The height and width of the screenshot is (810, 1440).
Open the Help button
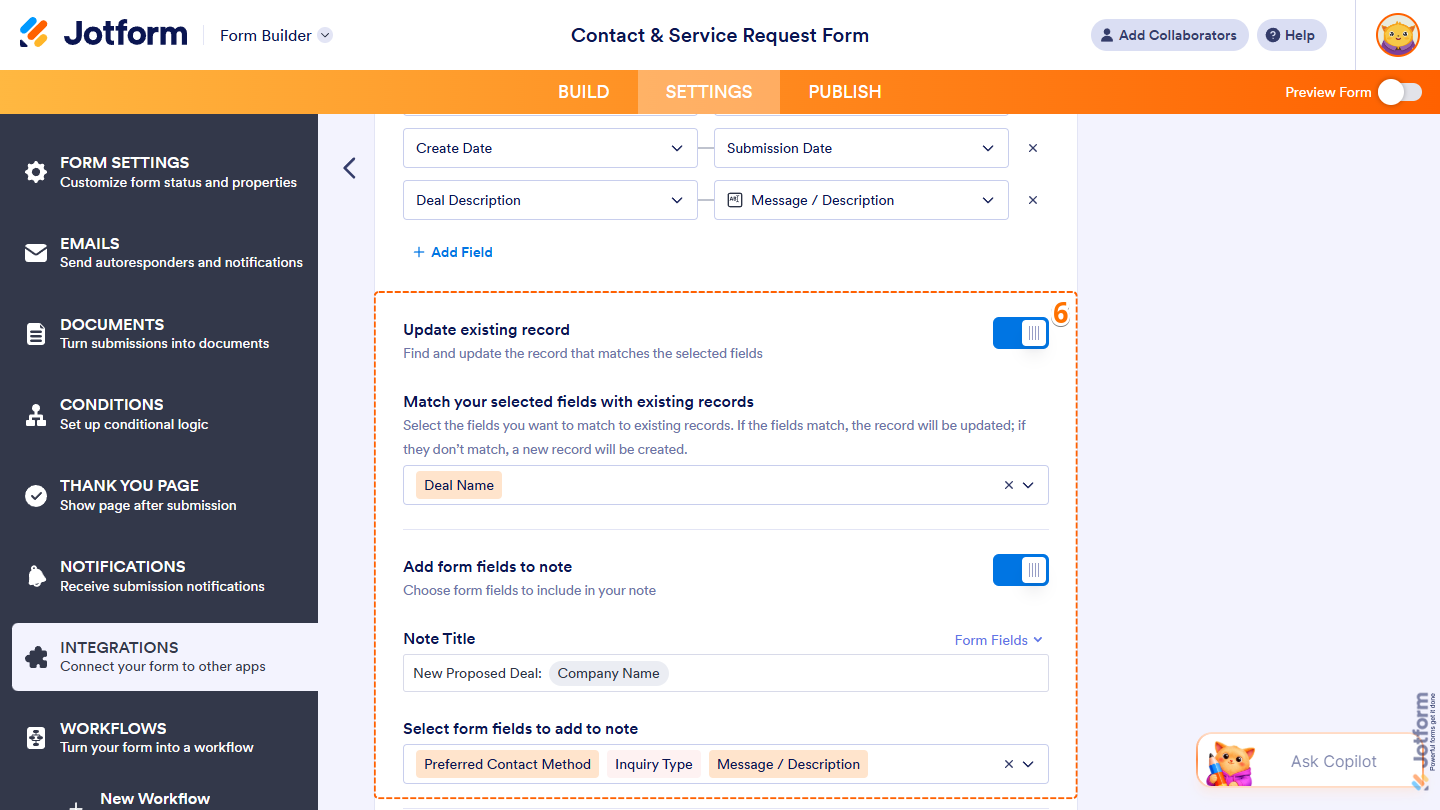[1291, 35]
